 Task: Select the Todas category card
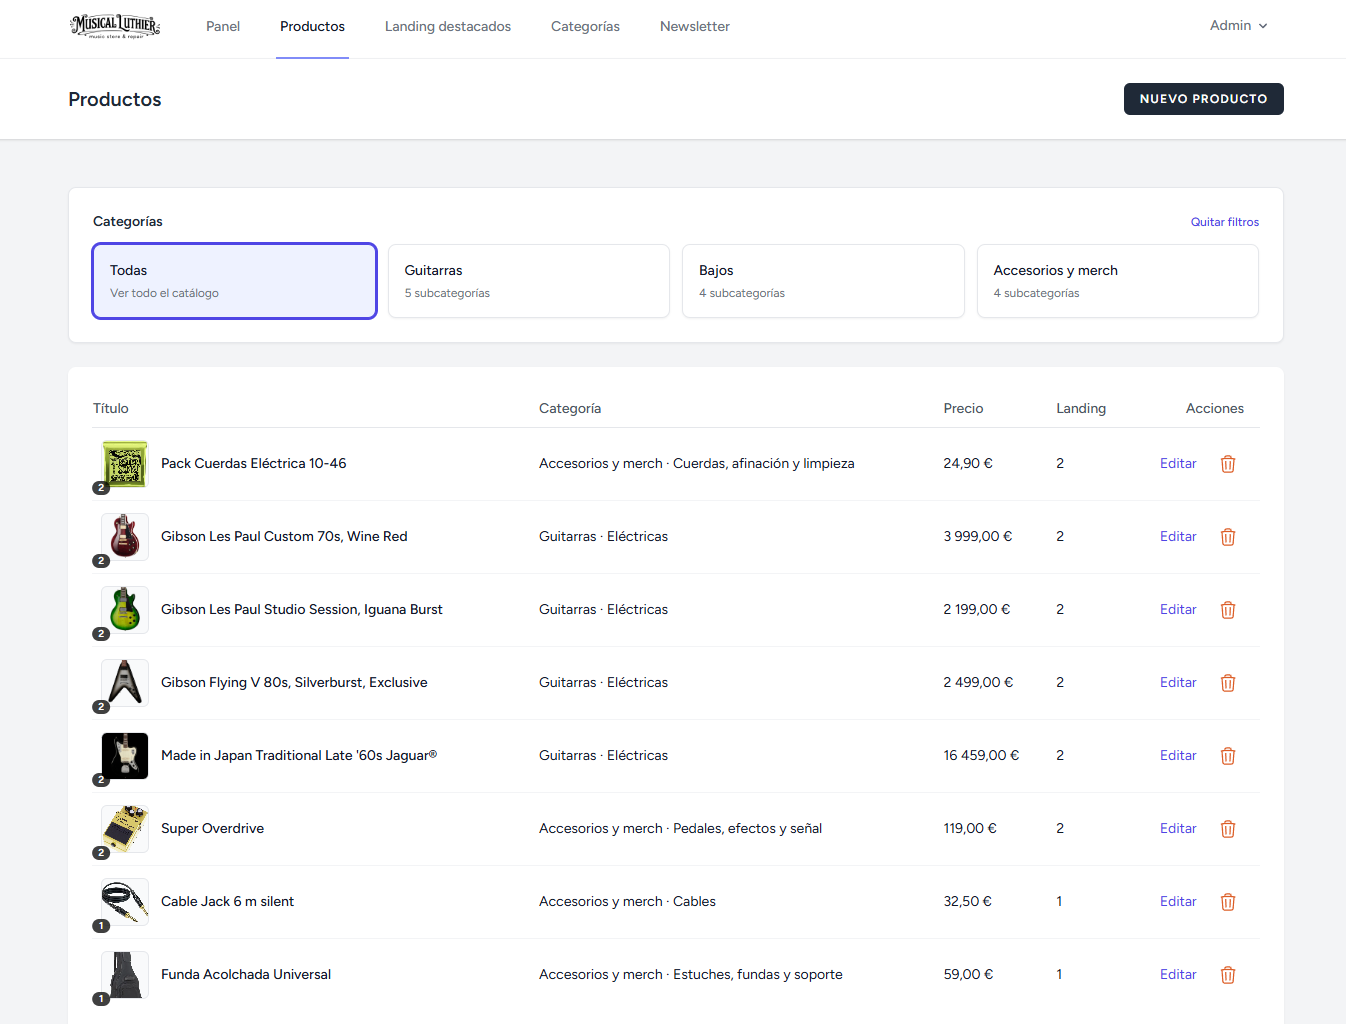point(234,281)
